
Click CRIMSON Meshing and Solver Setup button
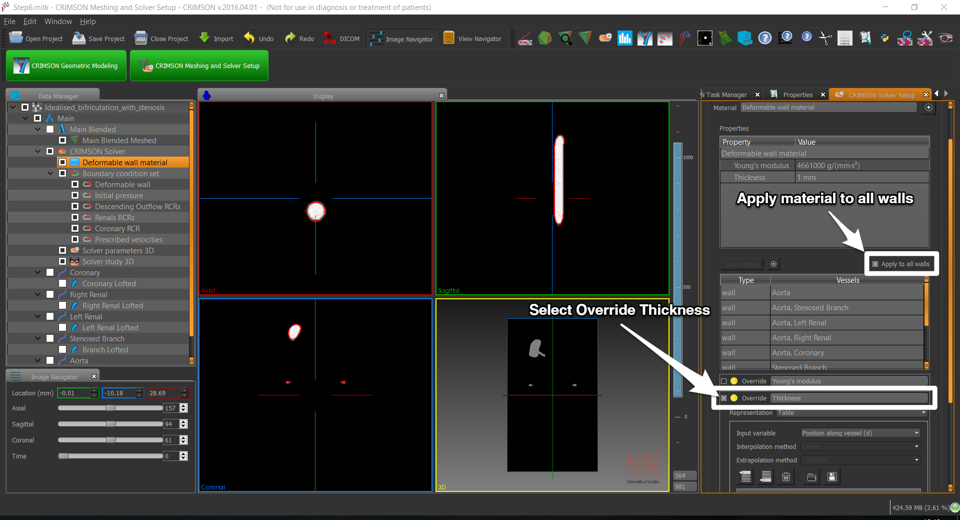pyautogui.click(x=199, y=66)
